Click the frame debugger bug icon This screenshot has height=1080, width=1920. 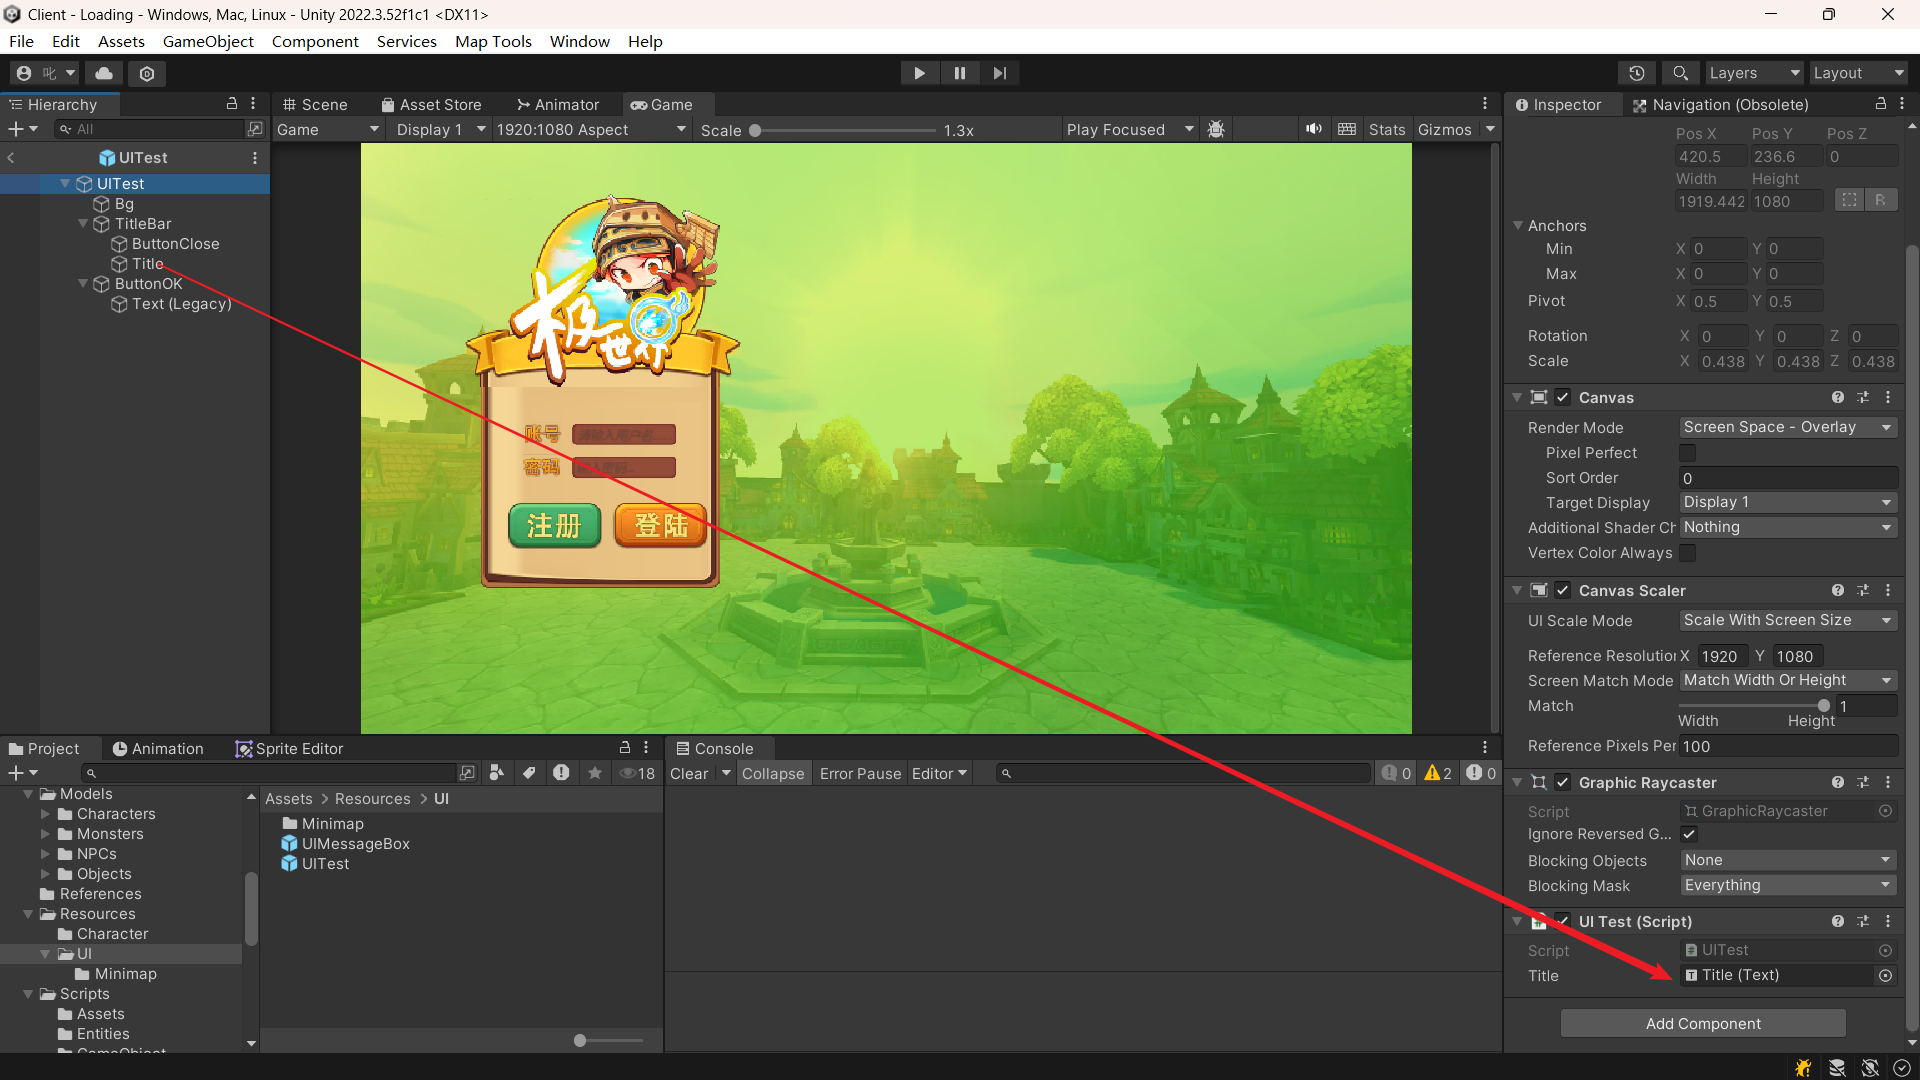1216,129
